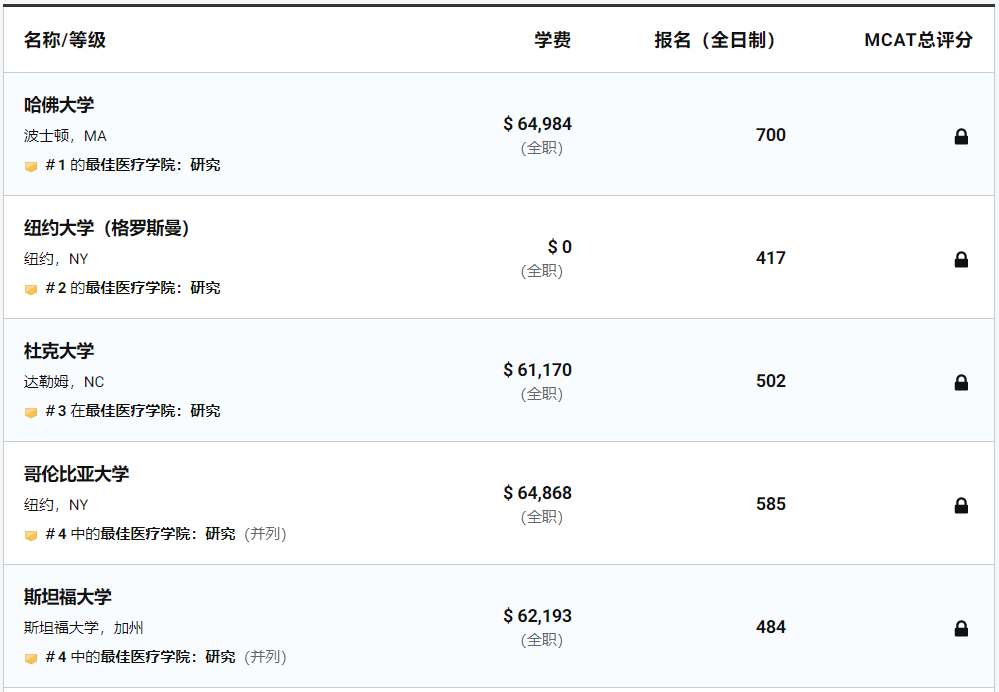Click the lock icon in NYU Grossman's row
The width and height of the screenshot is (999, 692).
coord(961,259)
